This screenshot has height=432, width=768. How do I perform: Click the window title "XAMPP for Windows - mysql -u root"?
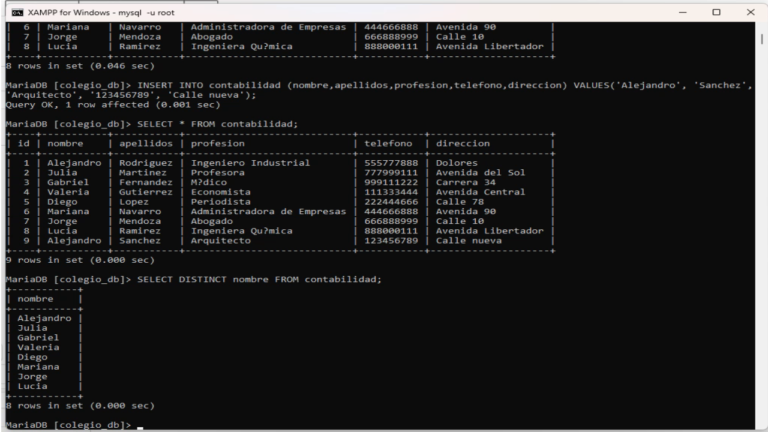tap(101, 12)
